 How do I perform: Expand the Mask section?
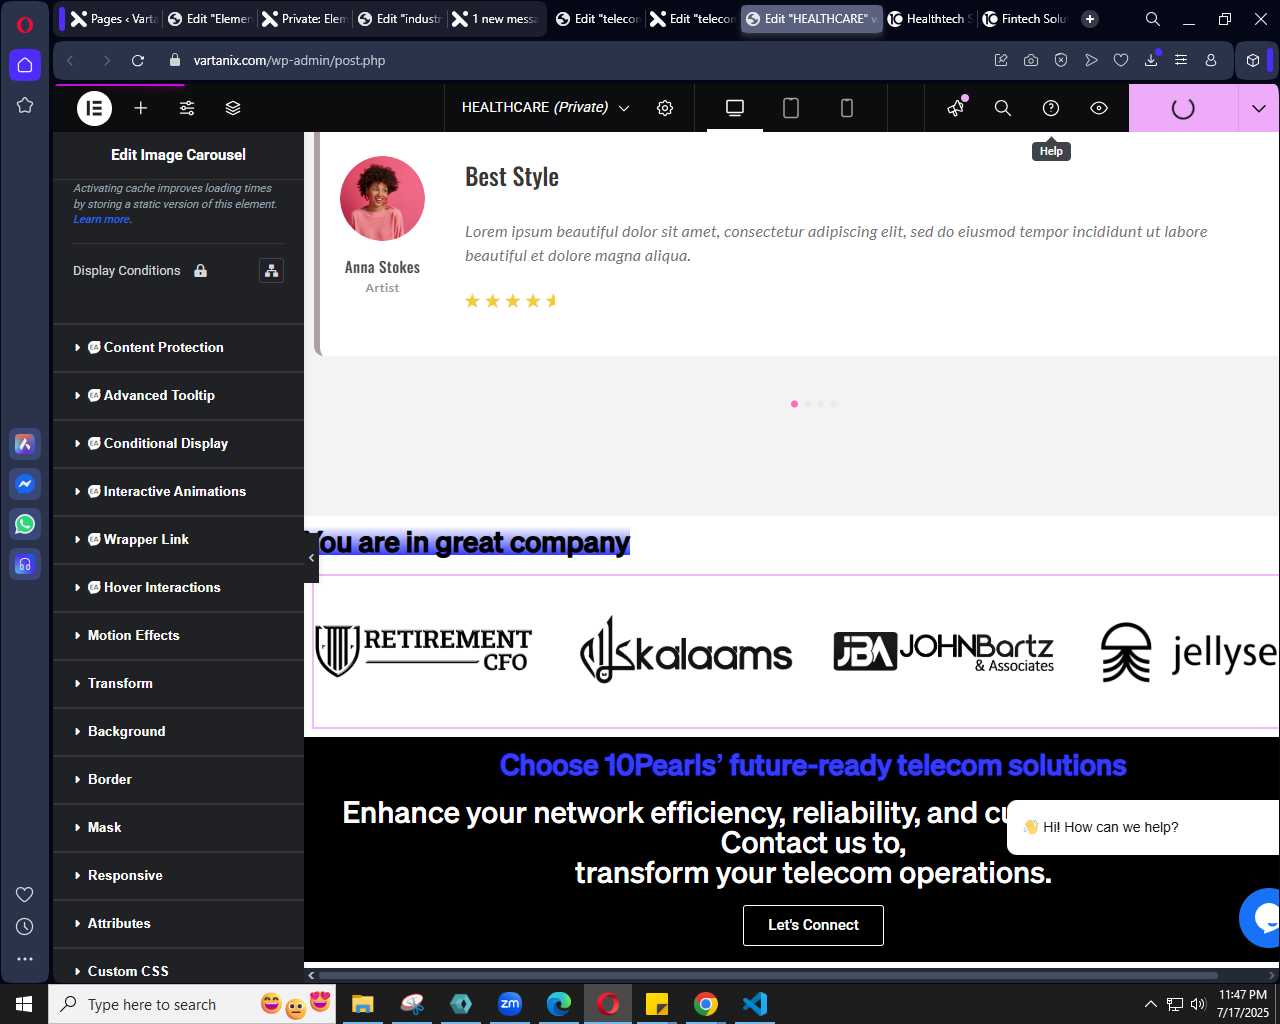pyautogui.click(x=178, y=827)
